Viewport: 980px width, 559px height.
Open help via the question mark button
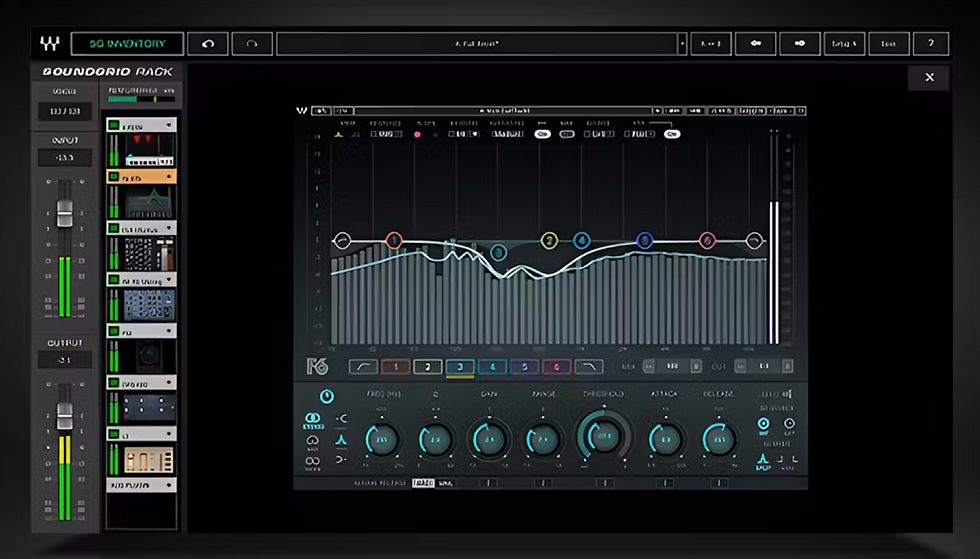pos(931,44)
